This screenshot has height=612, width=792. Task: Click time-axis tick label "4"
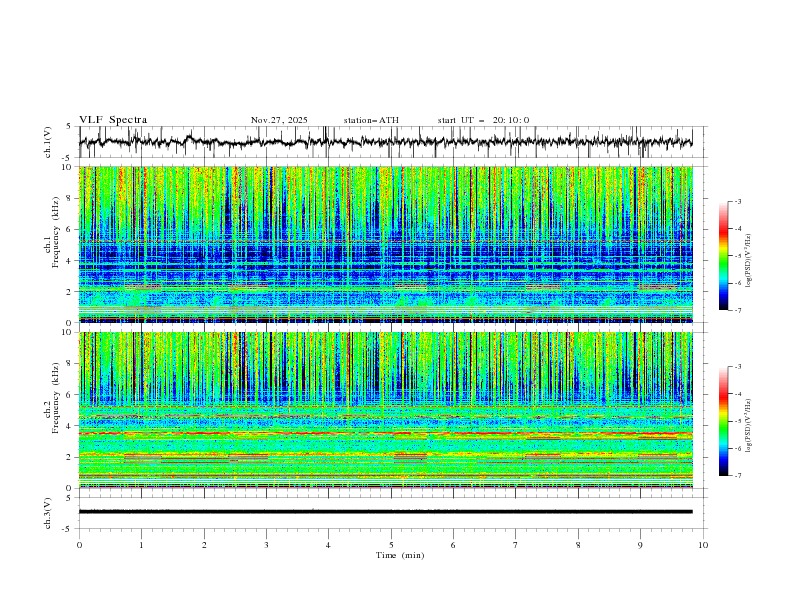pyautogui.click(x=328, y=545)
